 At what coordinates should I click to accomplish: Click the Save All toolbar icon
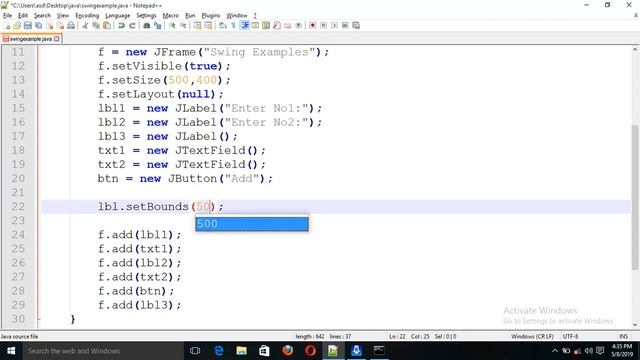pos(38,25)
